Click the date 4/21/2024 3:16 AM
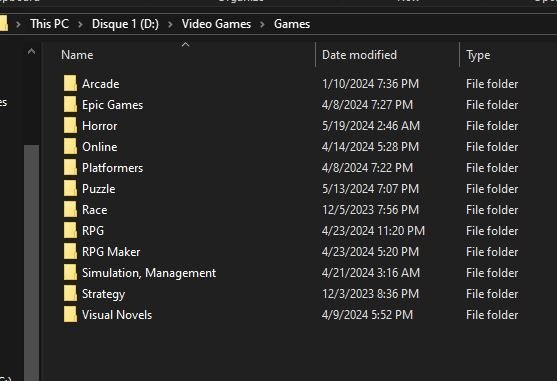Viewport: 557px width, 381px height. click(371, 273)
